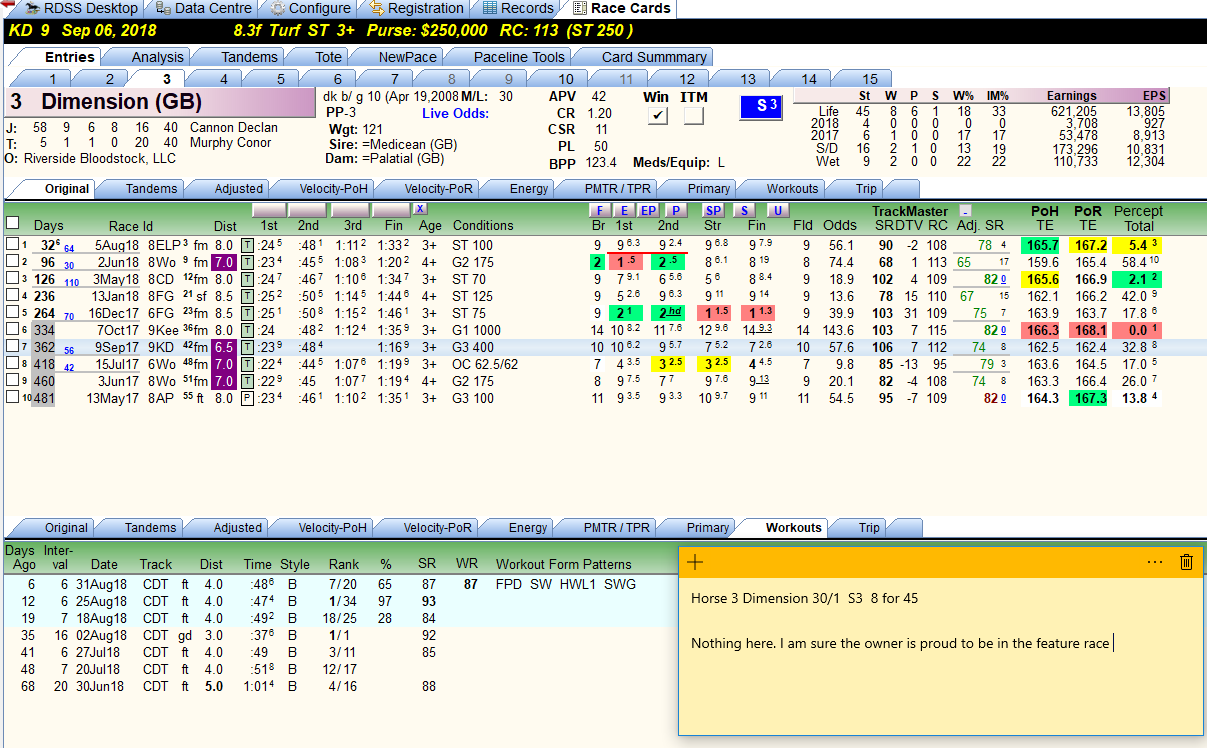Click the small X button above Age column

(421, 209)
